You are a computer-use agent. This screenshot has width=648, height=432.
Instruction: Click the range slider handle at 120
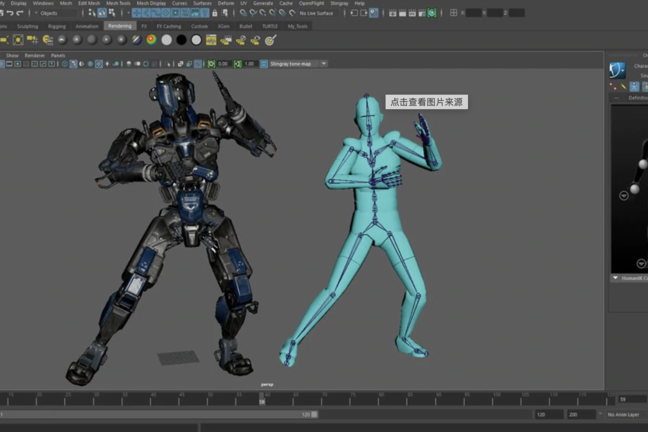314,414
